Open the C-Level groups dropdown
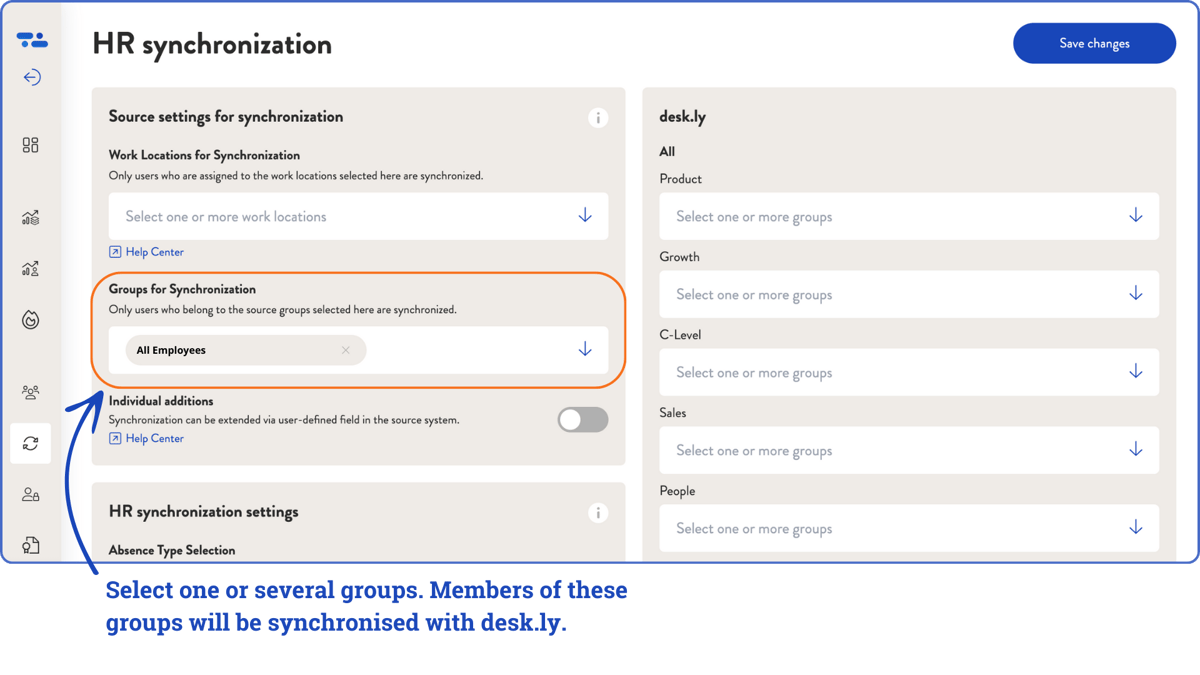Viewport: 1200px width, 675px height. 1135,372
